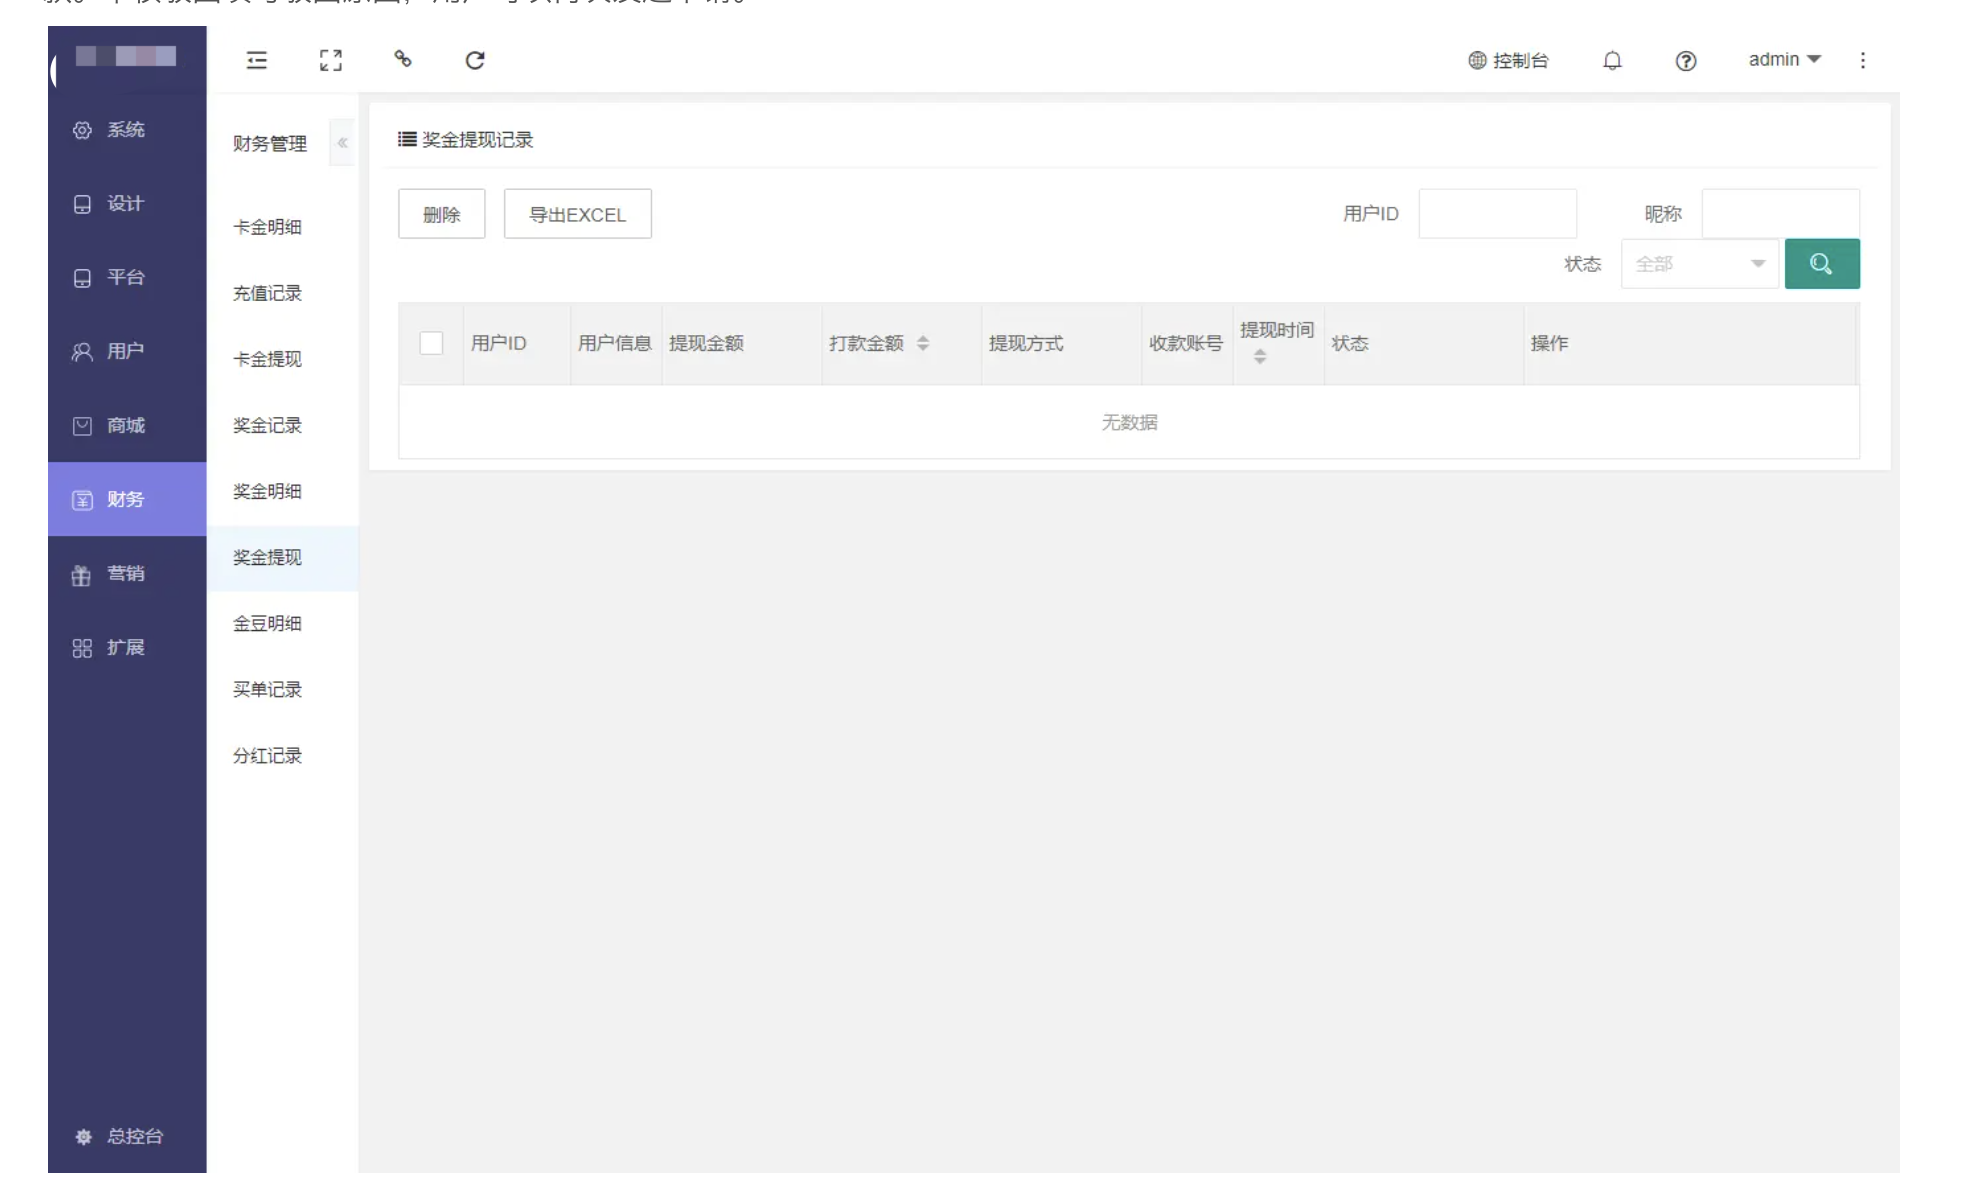This screenshot has height=1182, width=1986.
Task: Open 卡金明细 submenu item
Action: pyautogui.click(x=283, y=227)
